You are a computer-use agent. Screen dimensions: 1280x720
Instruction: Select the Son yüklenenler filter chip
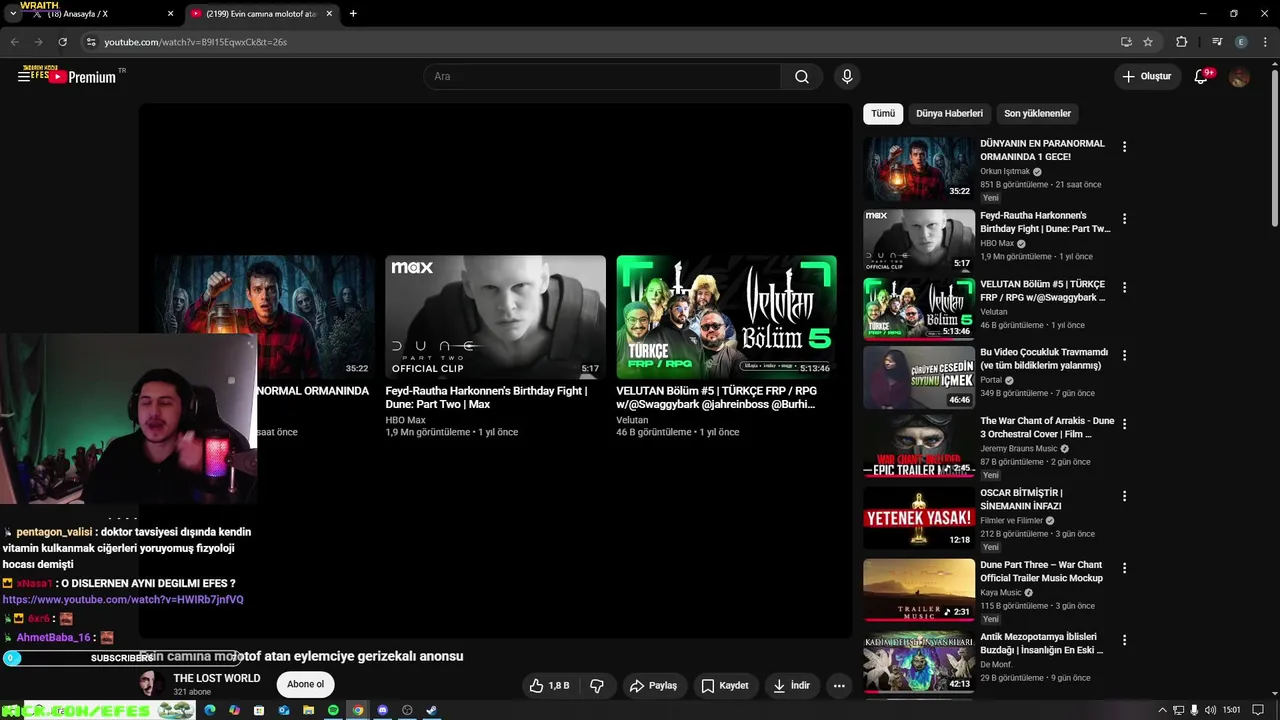point(1037,114)
